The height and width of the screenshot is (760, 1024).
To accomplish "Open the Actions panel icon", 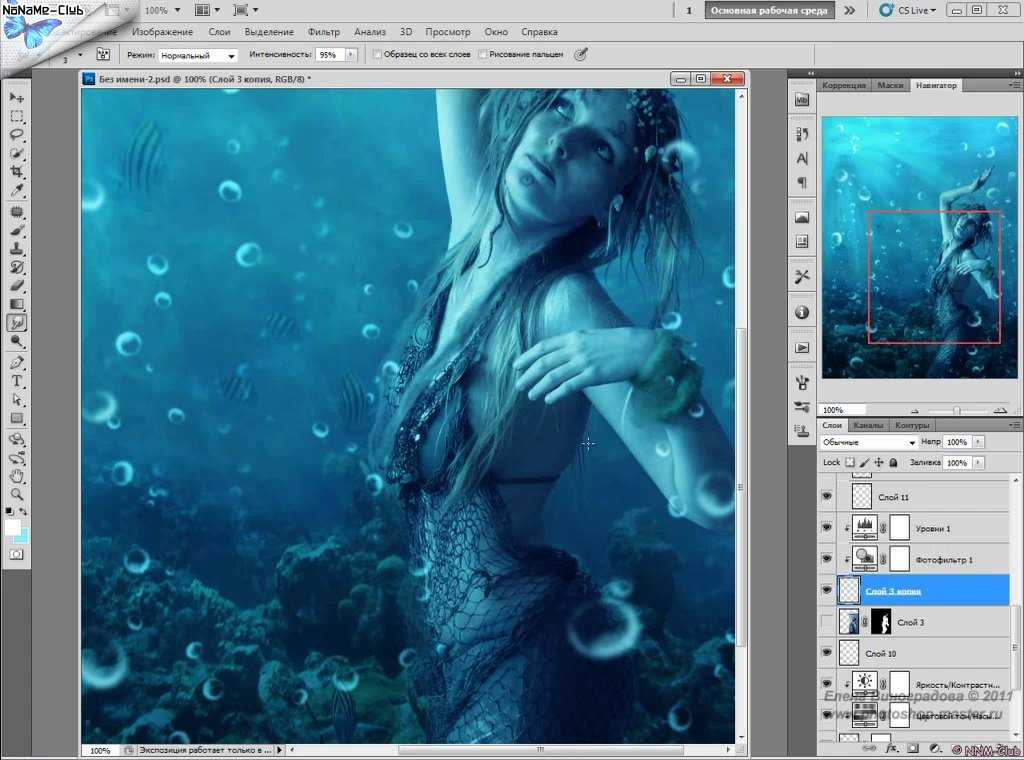I will [x=802, y=348].
